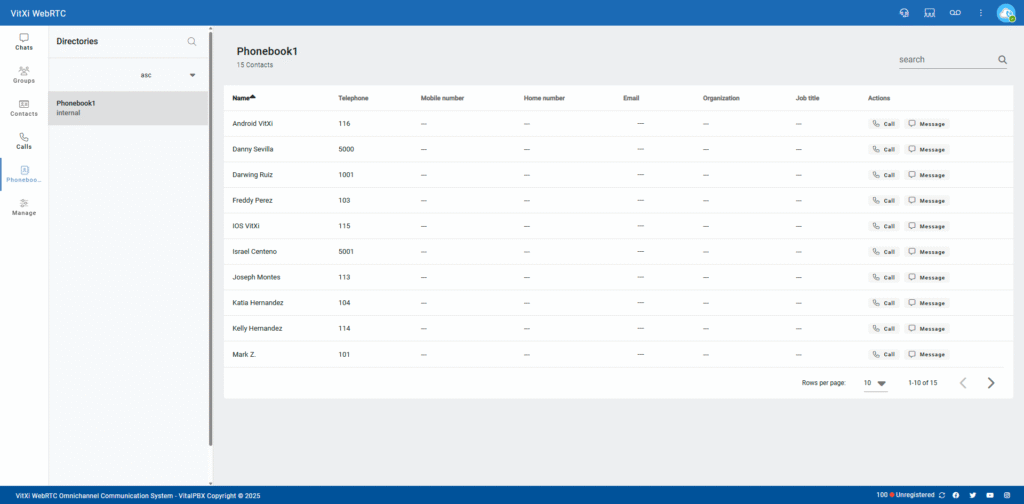
Task: Open the Twitter link in footer
Action: [x=973, y=495]
